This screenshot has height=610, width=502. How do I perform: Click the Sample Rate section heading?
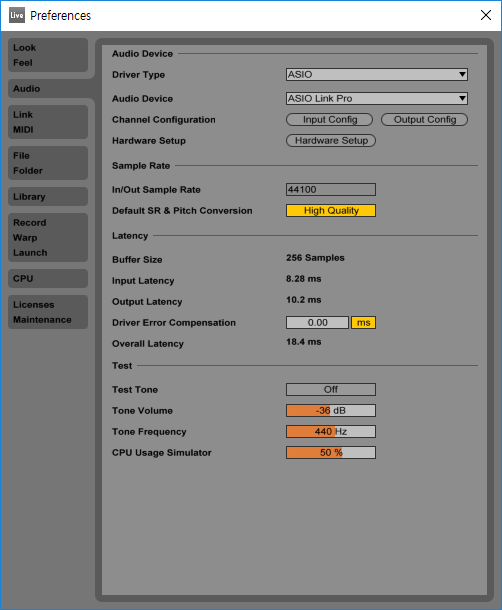[141, 166]
